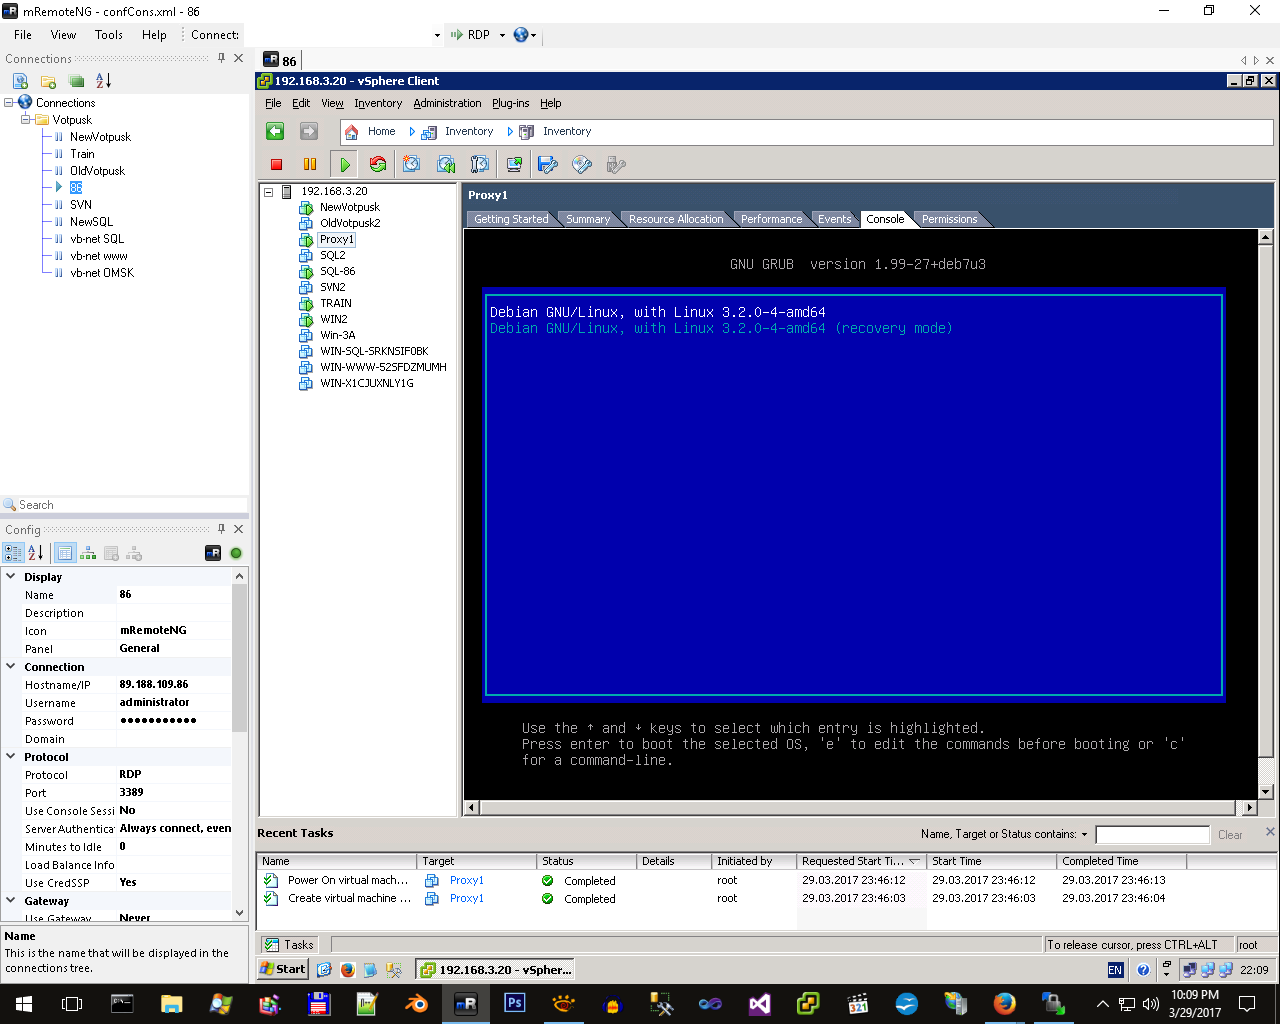Click the Inheritance icon in Config toolbar
1280x1024 pixels.
pos(88,553)
